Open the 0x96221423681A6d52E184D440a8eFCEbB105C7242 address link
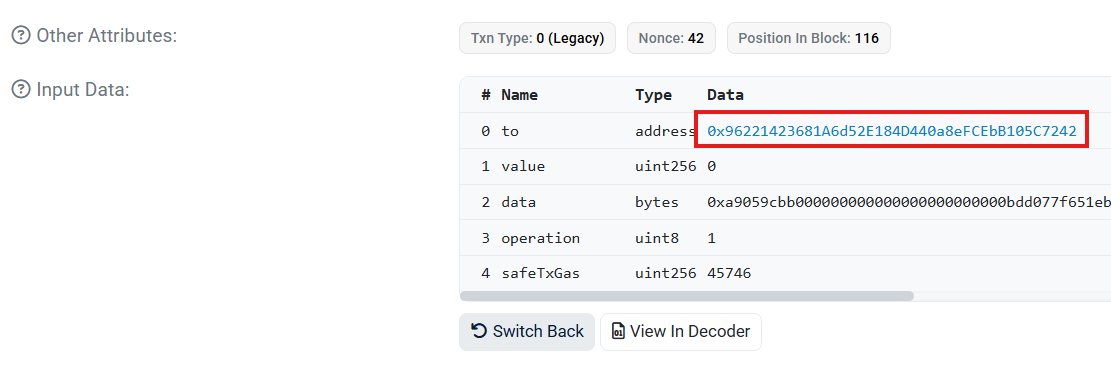 click(891, 130)
